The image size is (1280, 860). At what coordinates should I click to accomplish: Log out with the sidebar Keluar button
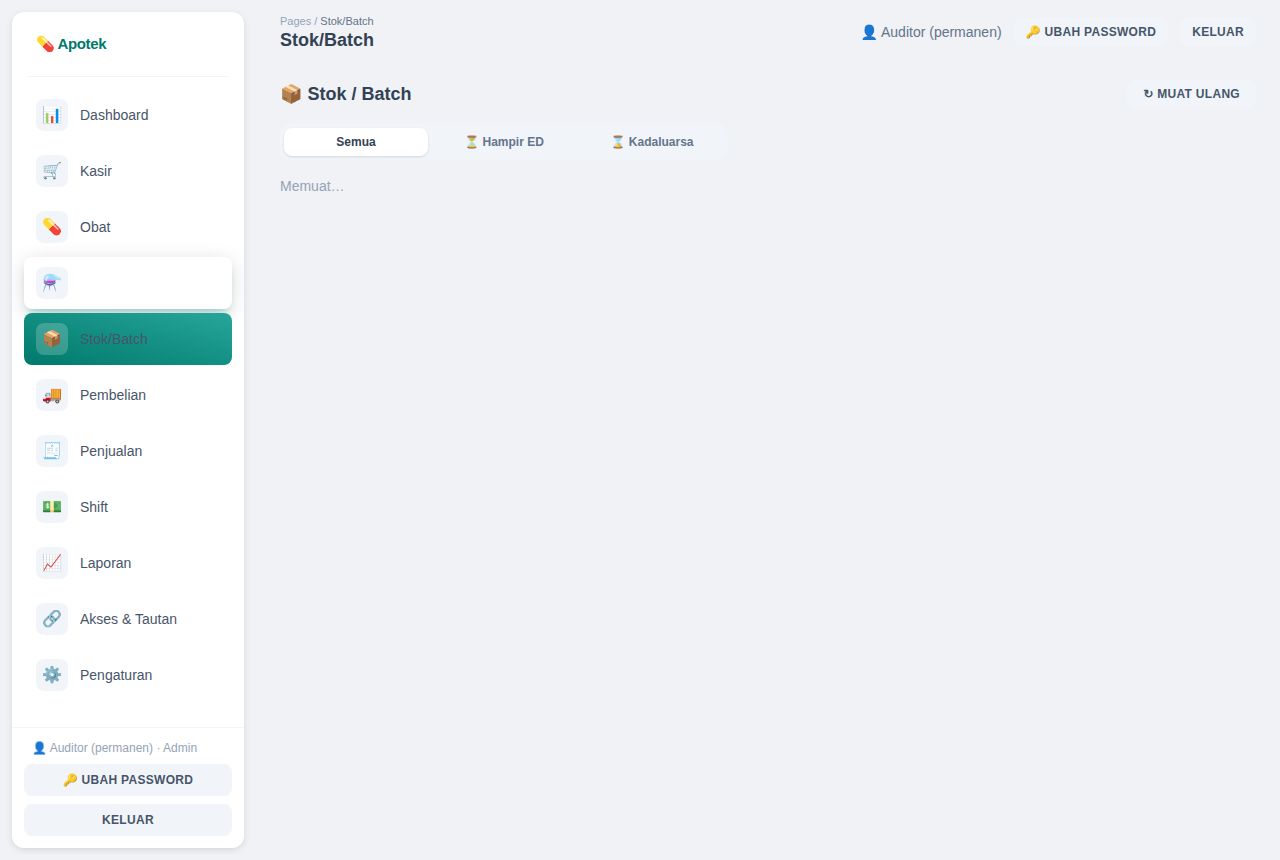coord(128,820)
